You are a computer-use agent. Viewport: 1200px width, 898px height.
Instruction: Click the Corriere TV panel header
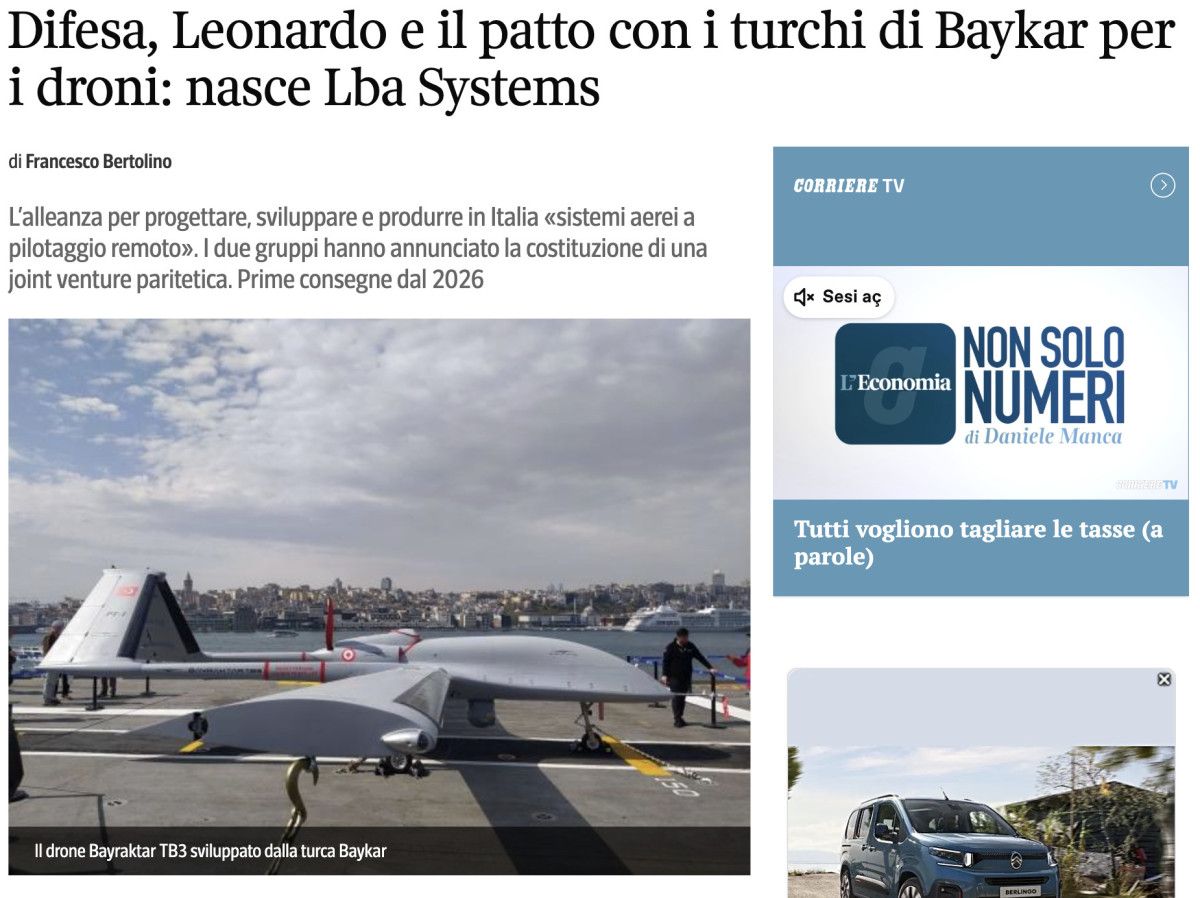click(980, 206)
